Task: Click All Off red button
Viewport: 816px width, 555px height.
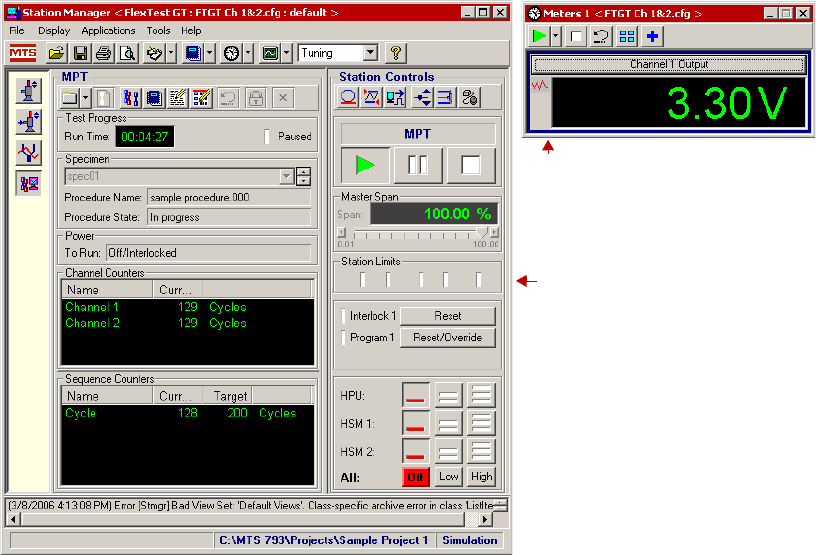Action: point(415,477)
